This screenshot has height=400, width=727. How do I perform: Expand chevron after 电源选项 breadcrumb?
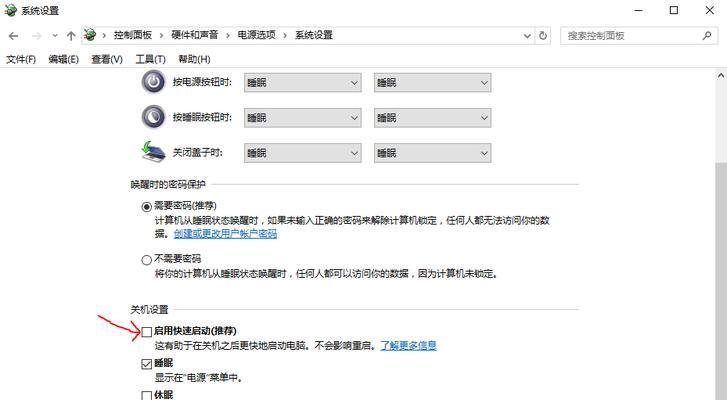tap(285, 36)
